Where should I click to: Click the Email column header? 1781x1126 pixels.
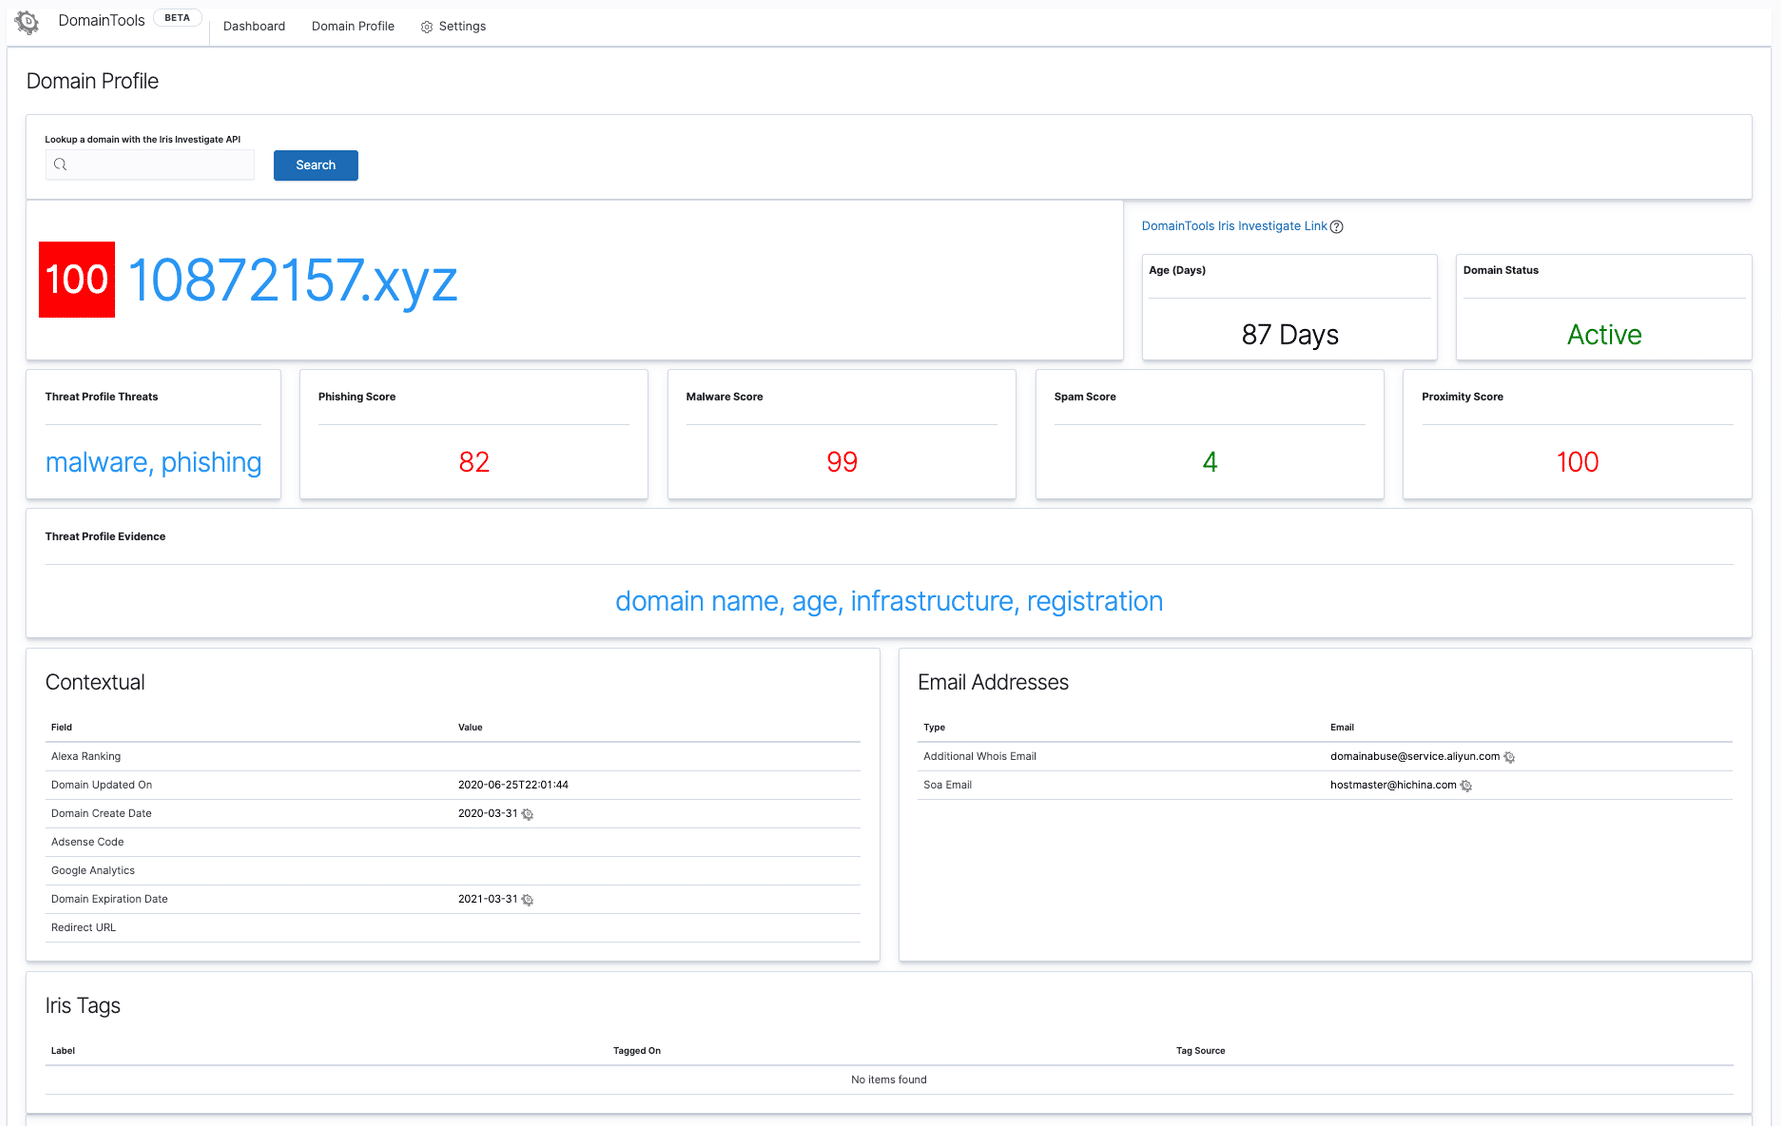(1342, 728)
